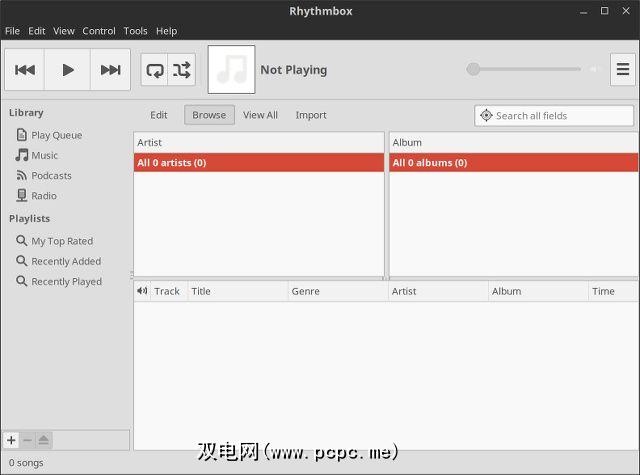Image resolution: width=640 pixels, height=475 pixels.
Task: Open the search options icon dropdown
Action: click(486, 116)
